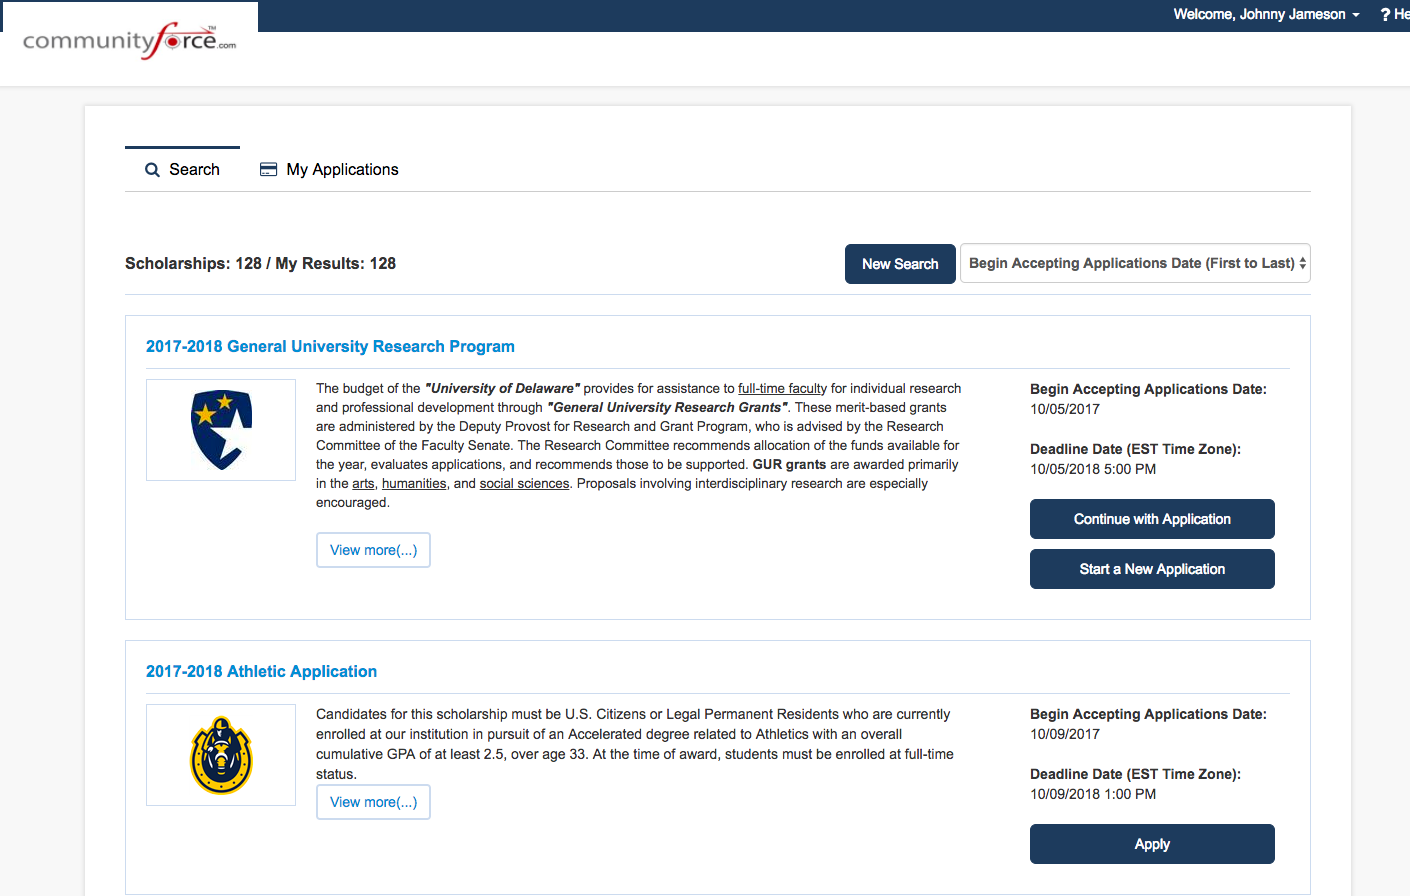Follow the full-time faculty link
This screenshot has height=896, width=1410.
coord(782,388)
